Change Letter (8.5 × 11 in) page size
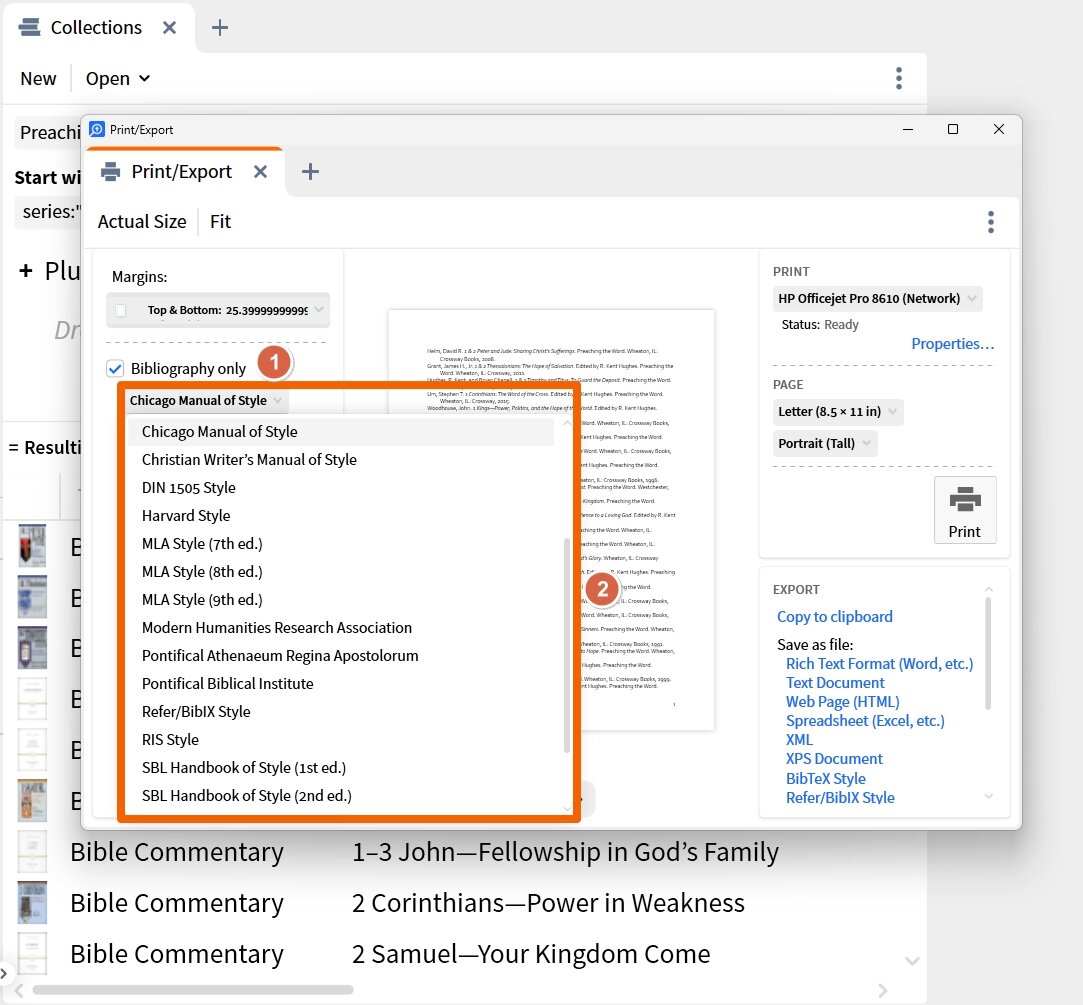This screenshot has width=1083, height=1005. coord(838,412)
